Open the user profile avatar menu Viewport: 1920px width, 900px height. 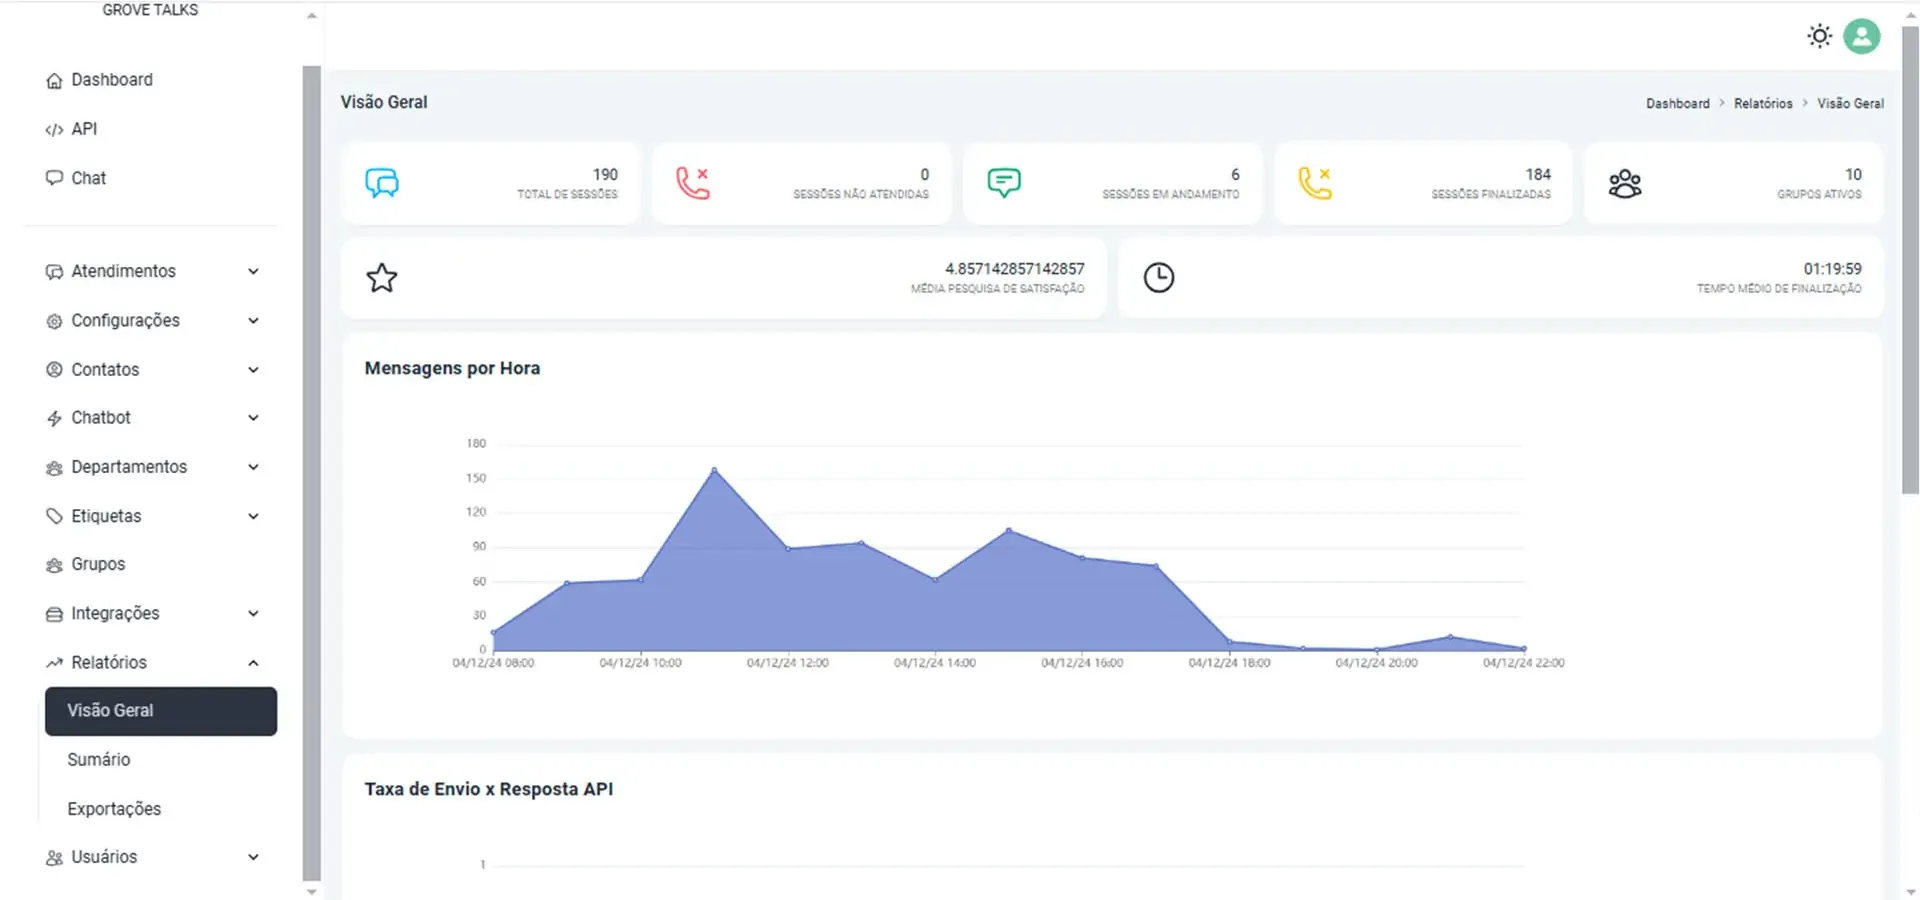pos(1861,37)
